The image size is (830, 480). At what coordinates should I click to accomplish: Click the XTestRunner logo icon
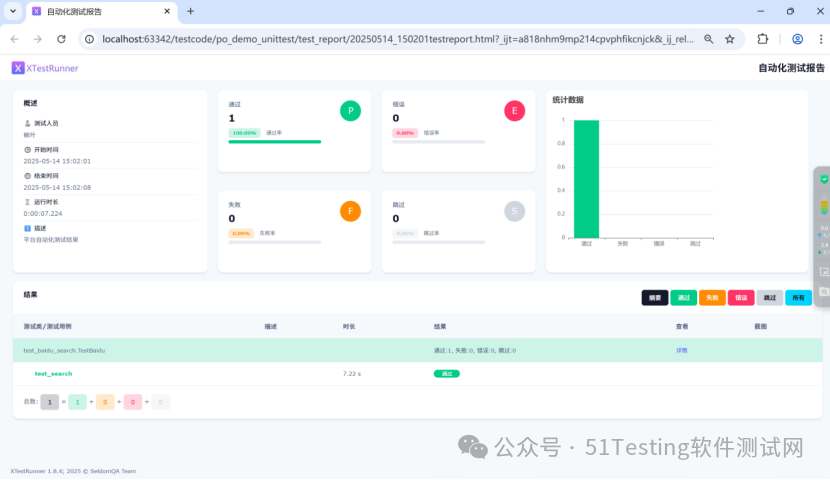click(18, 68)
